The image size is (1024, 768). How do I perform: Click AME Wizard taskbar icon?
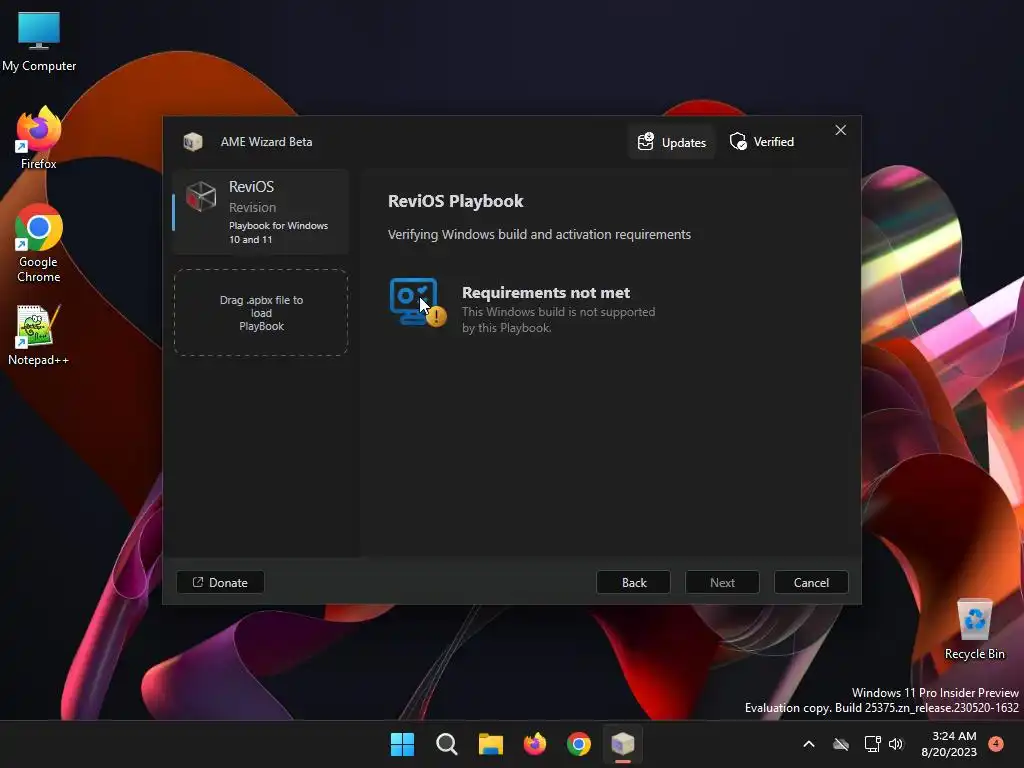point(623,744)
